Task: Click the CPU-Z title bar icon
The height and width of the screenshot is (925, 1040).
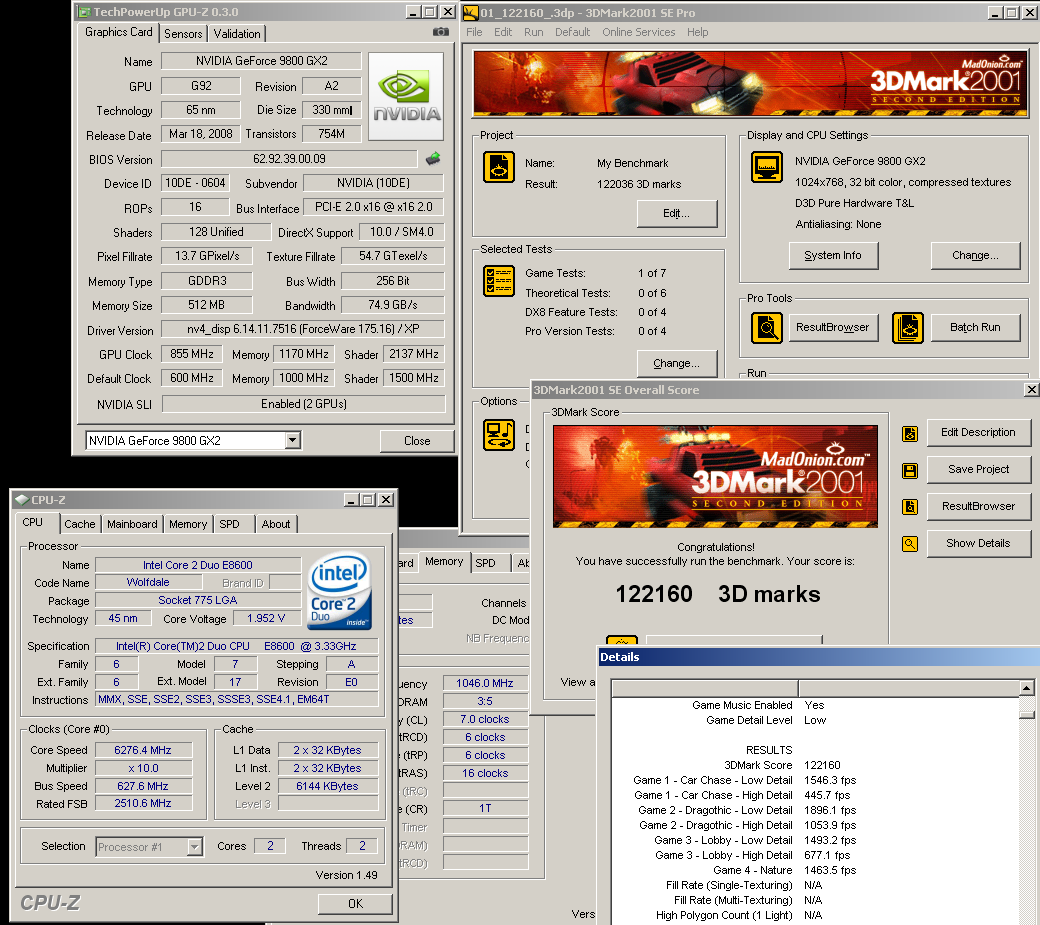Action: tap(21, 500)
